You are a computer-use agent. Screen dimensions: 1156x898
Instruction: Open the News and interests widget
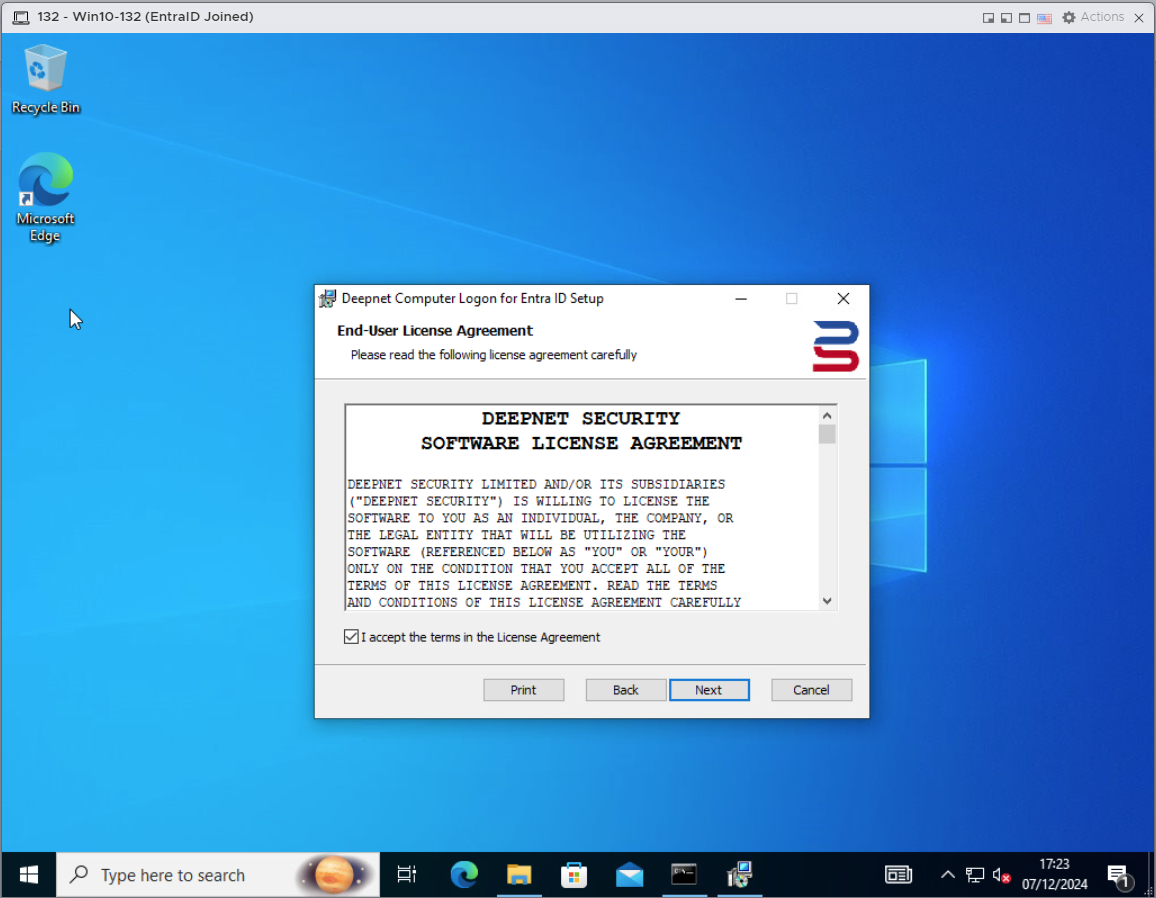pyautogui.click(x=898, y=875)
